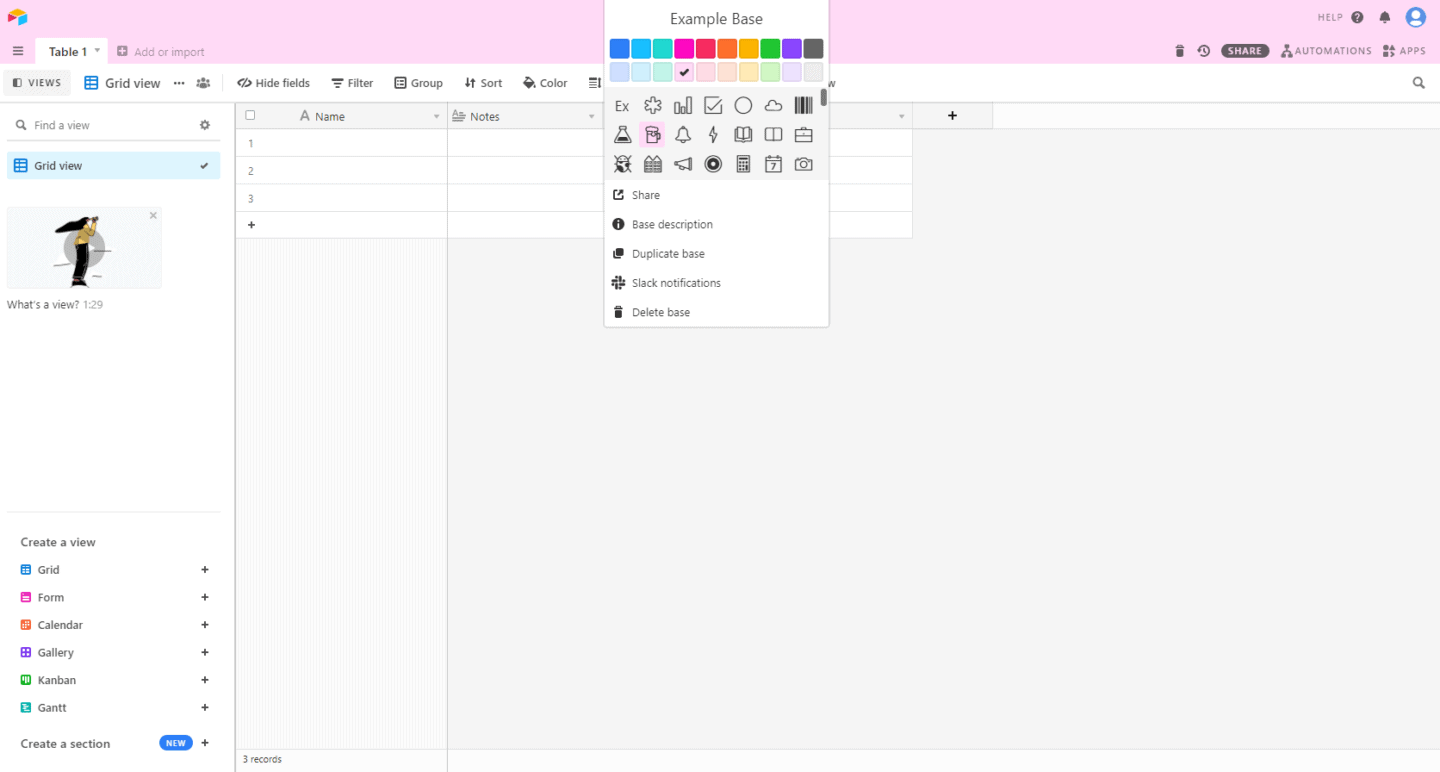Viewport: 1440px width, 772px height.
Task: Choose Delete base from the menu
Action: tap(660, 313)
